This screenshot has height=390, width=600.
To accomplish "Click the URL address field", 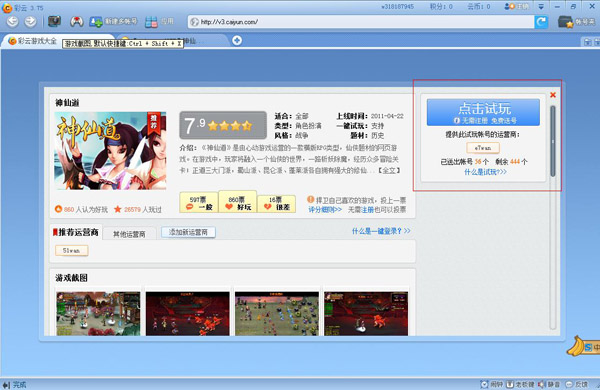I will (x=361, y=22).
